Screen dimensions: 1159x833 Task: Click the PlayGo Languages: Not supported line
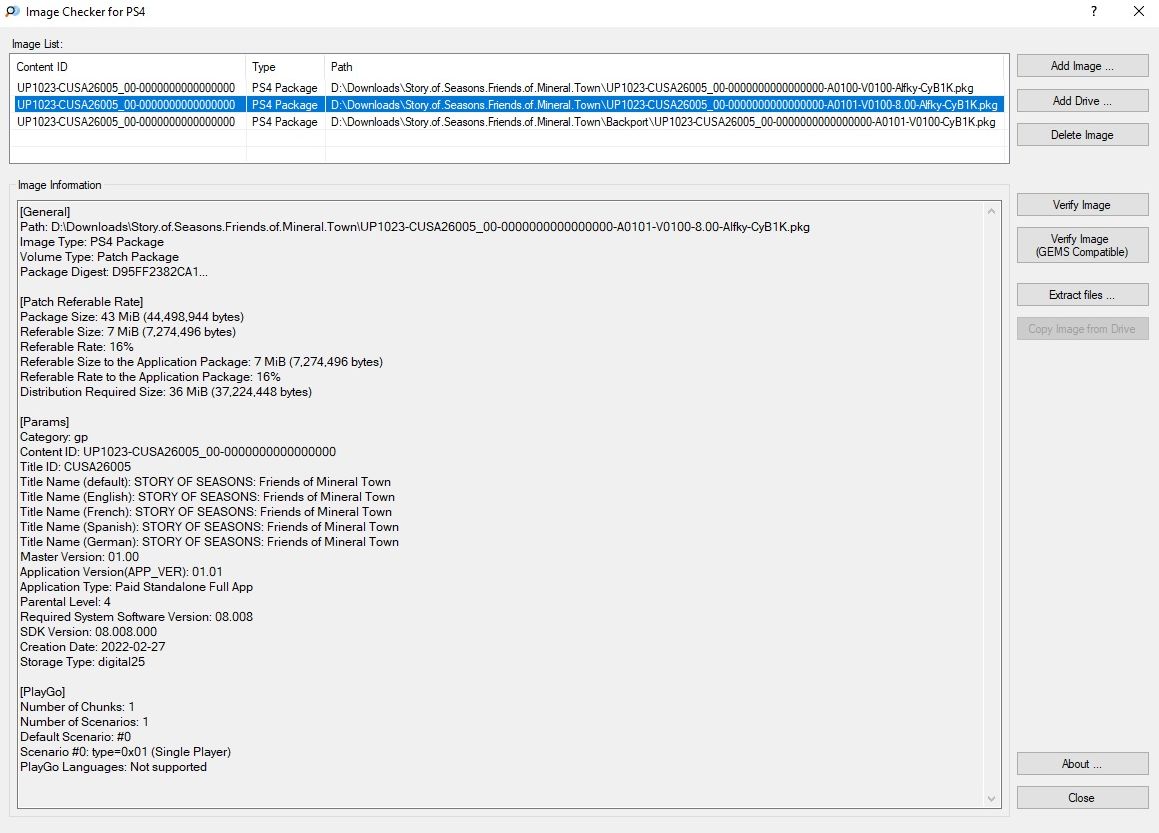[113, 766]
